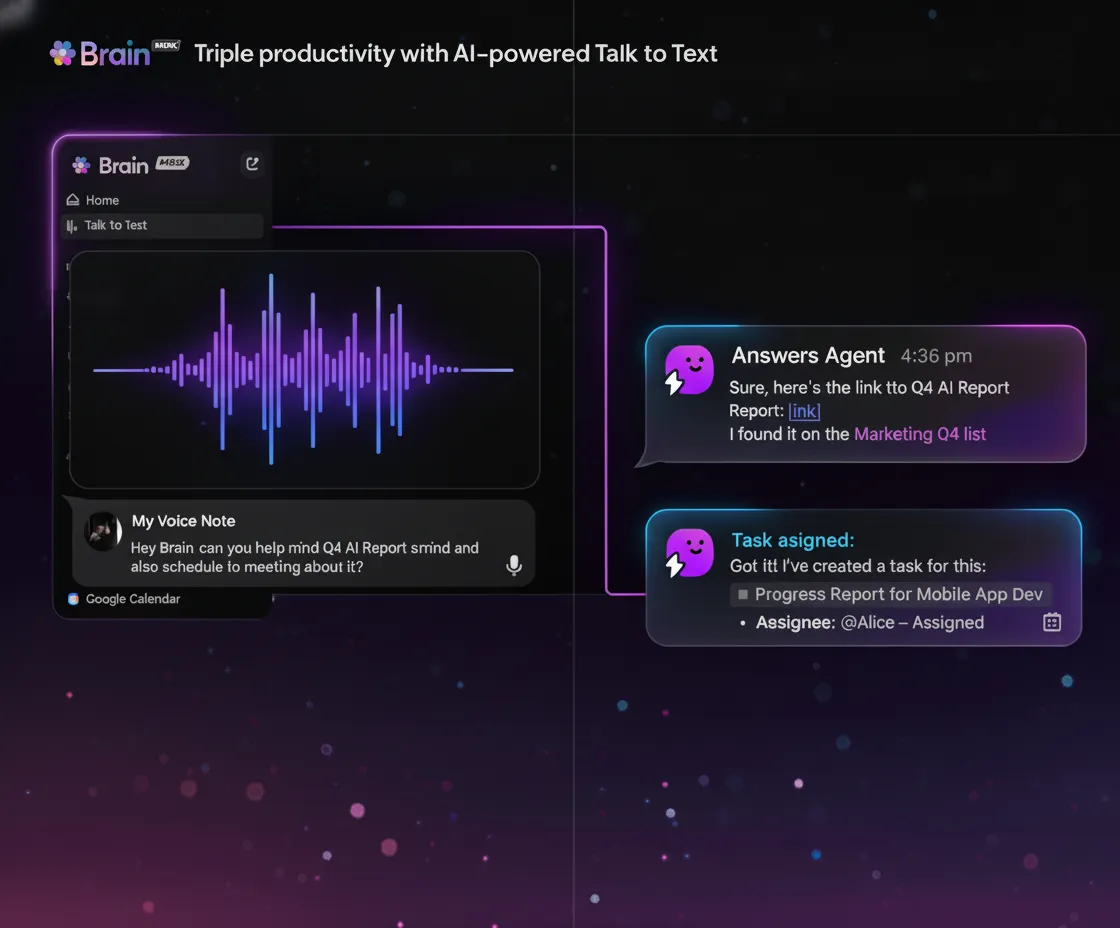Click the Google Calendar icon
The width and height of the screenshot is (1120, 928).
click(x=73, y=599)
